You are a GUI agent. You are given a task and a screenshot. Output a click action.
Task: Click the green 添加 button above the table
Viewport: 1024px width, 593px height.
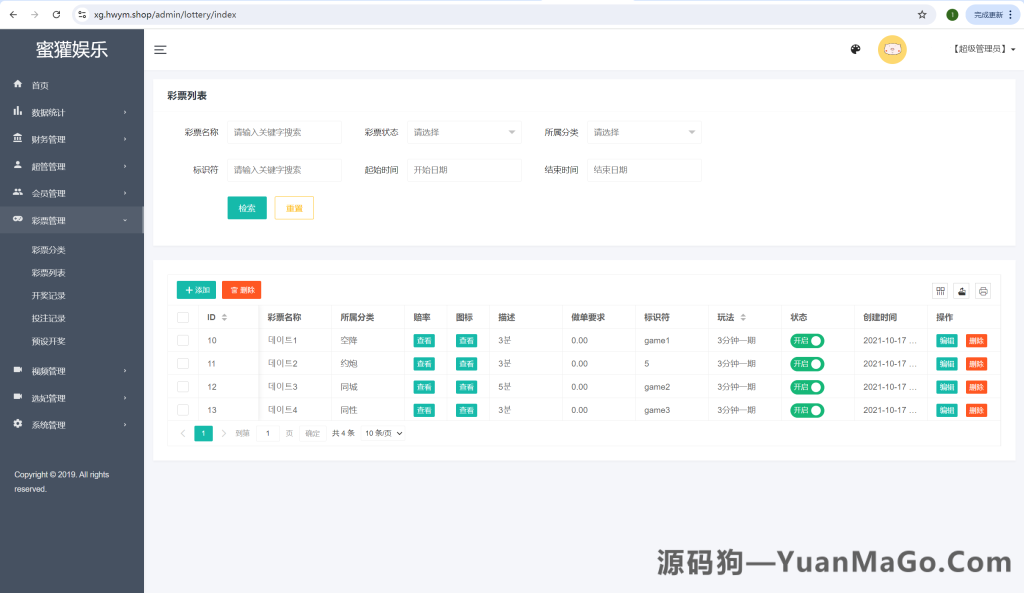[x=196, y=289]
